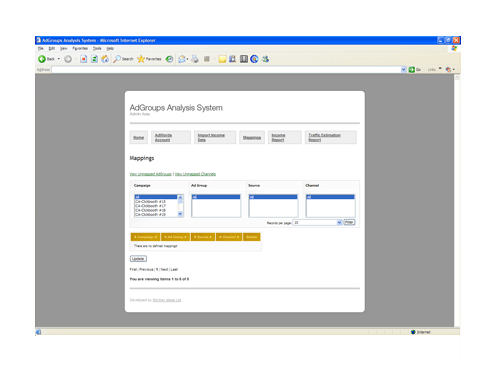Image resolution: width=500 pixels, height=375 pixels.
Task: Expand the Links toolbar chevron
Action: click(x=440, y=68)
